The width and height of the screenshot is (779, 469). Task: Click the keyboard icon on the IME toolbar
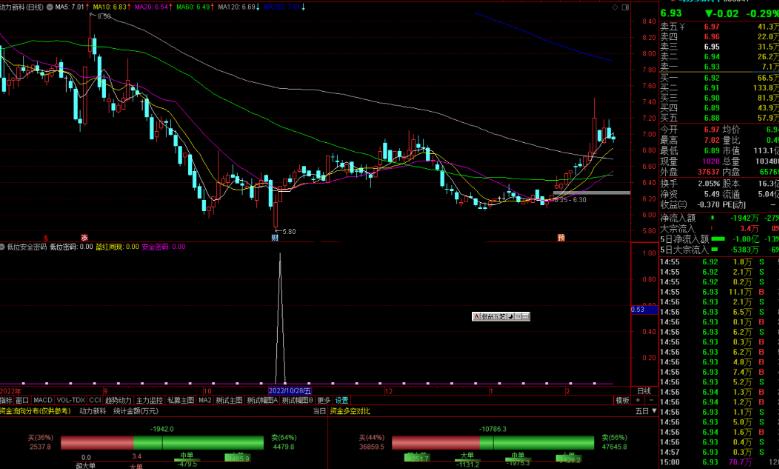(525, 316)
